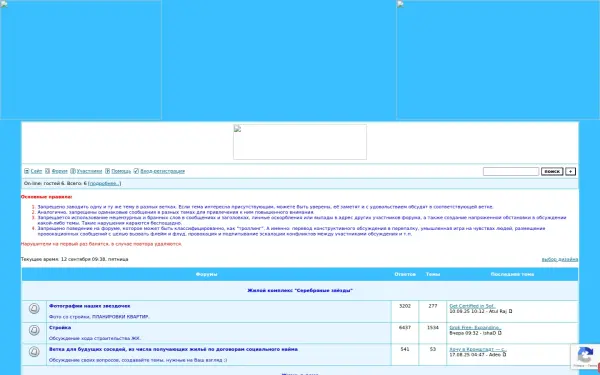
Task: Open the last-post icon after Adeo
Action: [x=504, y=355]
